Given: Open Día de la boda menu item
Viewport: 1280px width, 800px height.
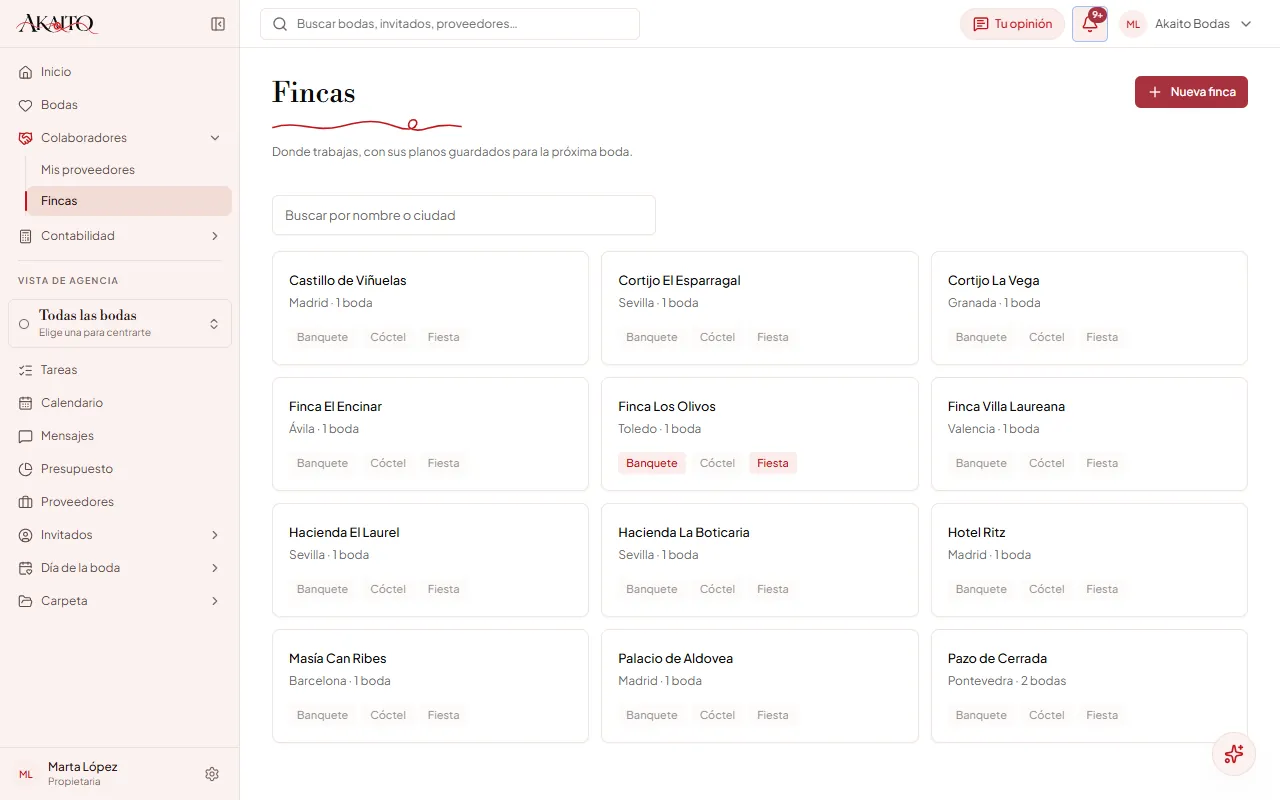Looking at the screenshot, I should (120, 568).
